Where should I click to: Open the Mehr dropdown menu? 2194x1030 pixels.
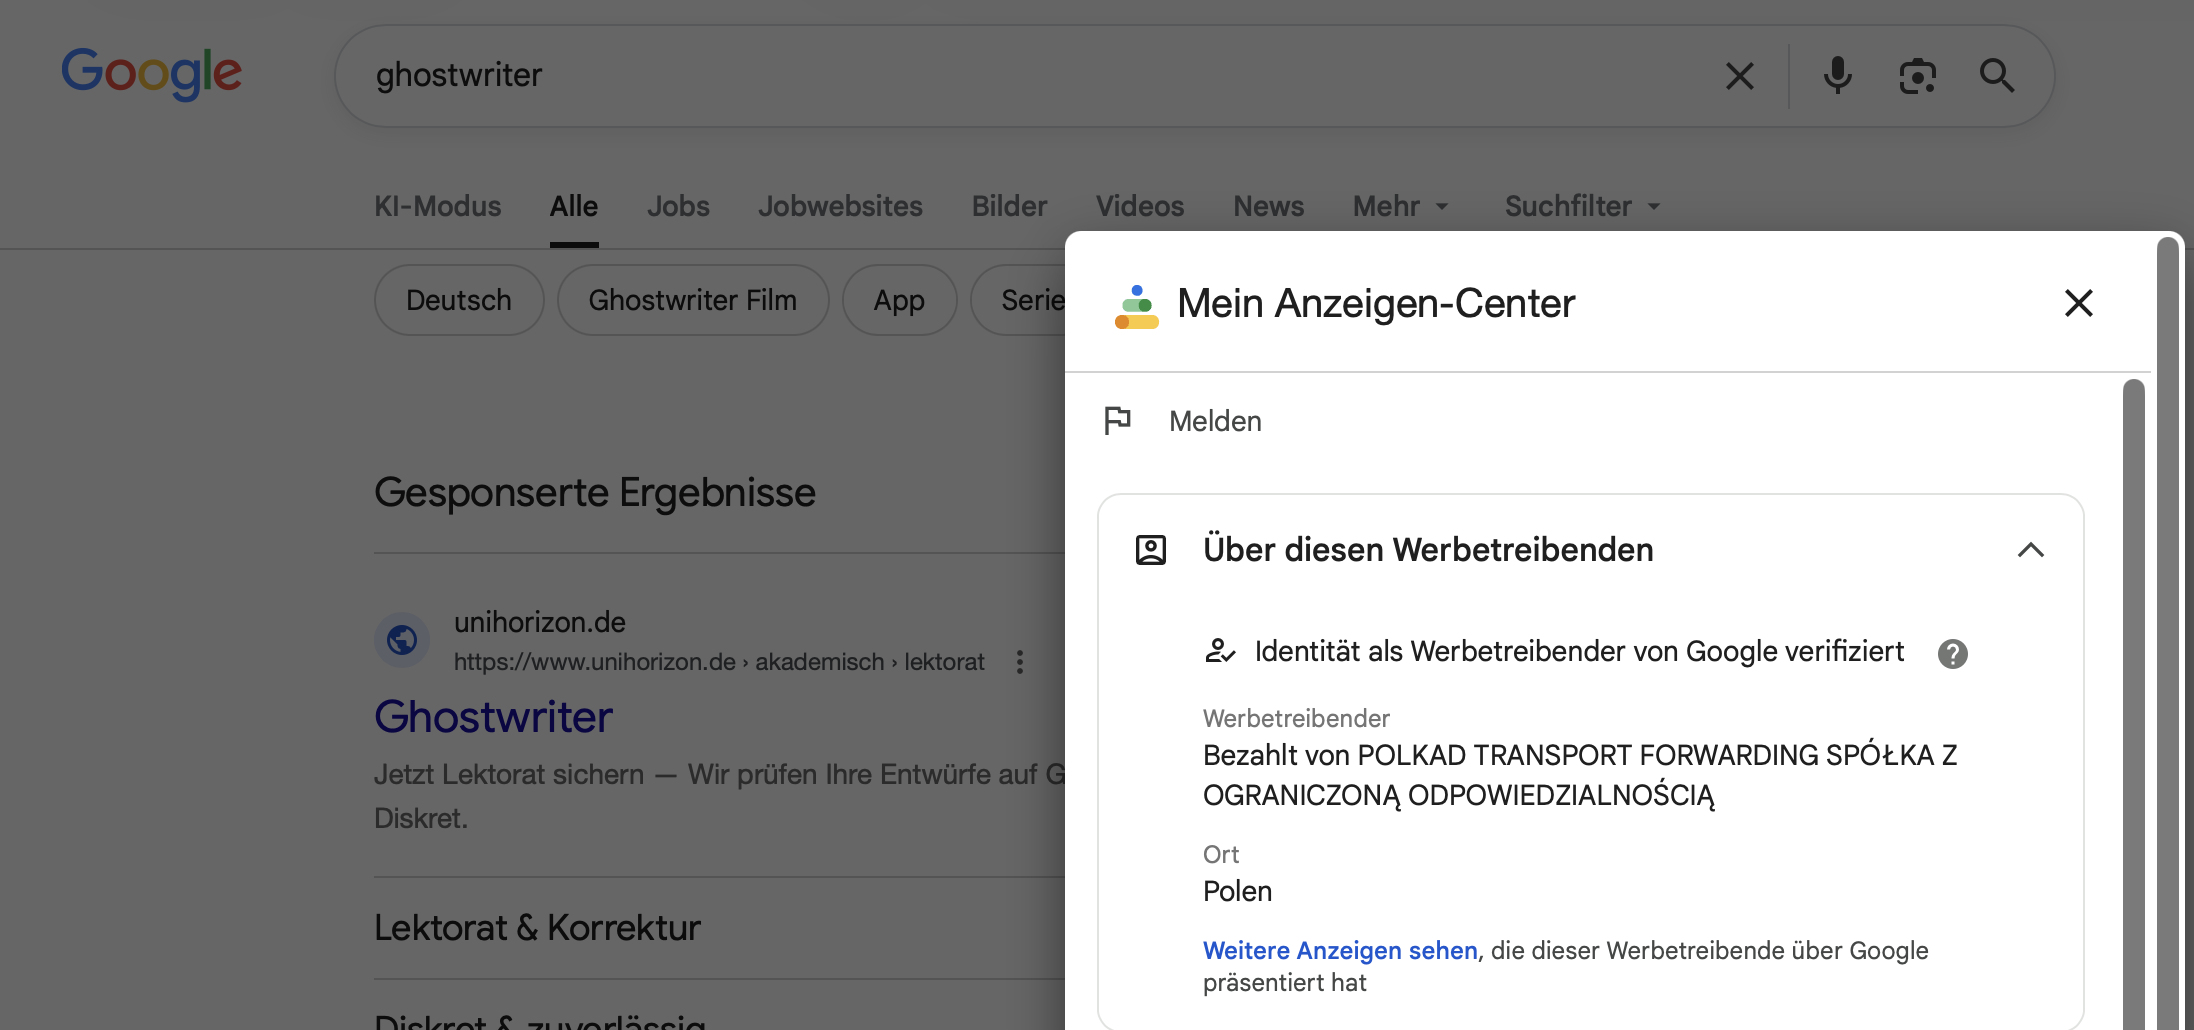pyautogui.click(x=1401, y=206)
